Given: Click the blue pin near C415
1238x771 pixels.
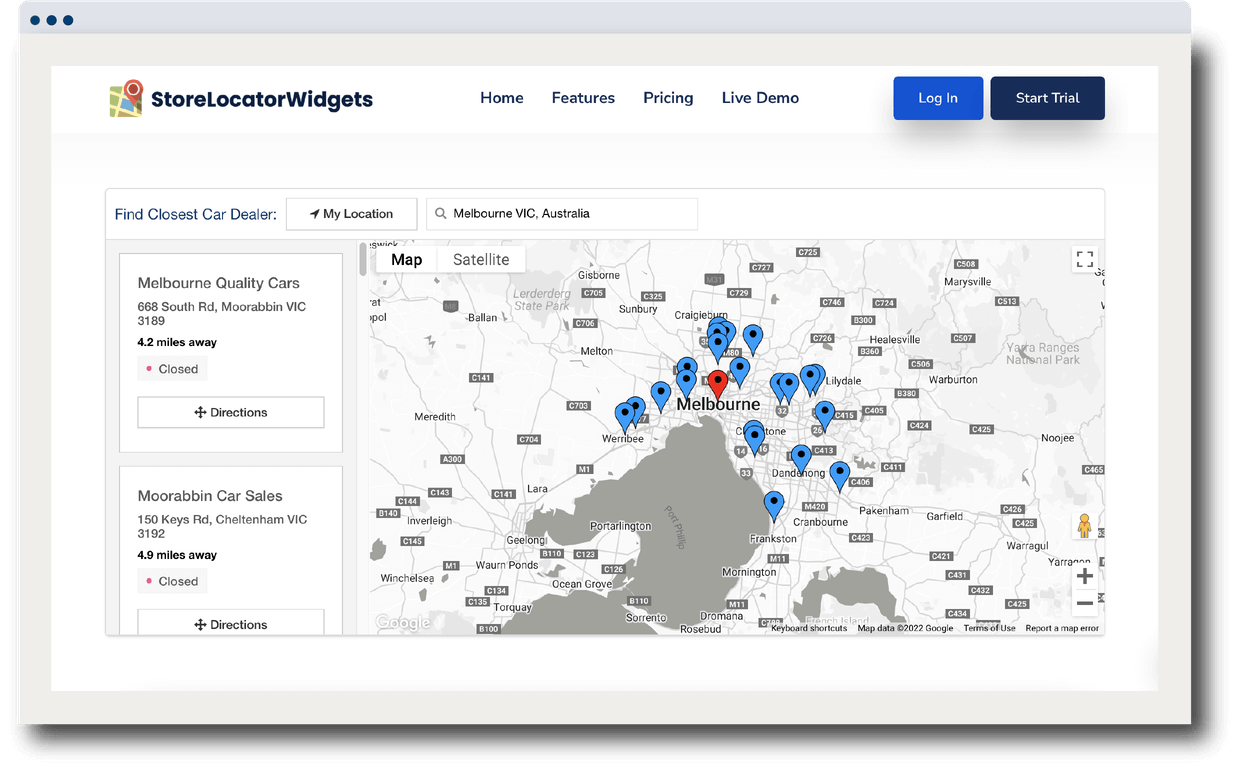Looking at the screenshot, I should 824,415.
